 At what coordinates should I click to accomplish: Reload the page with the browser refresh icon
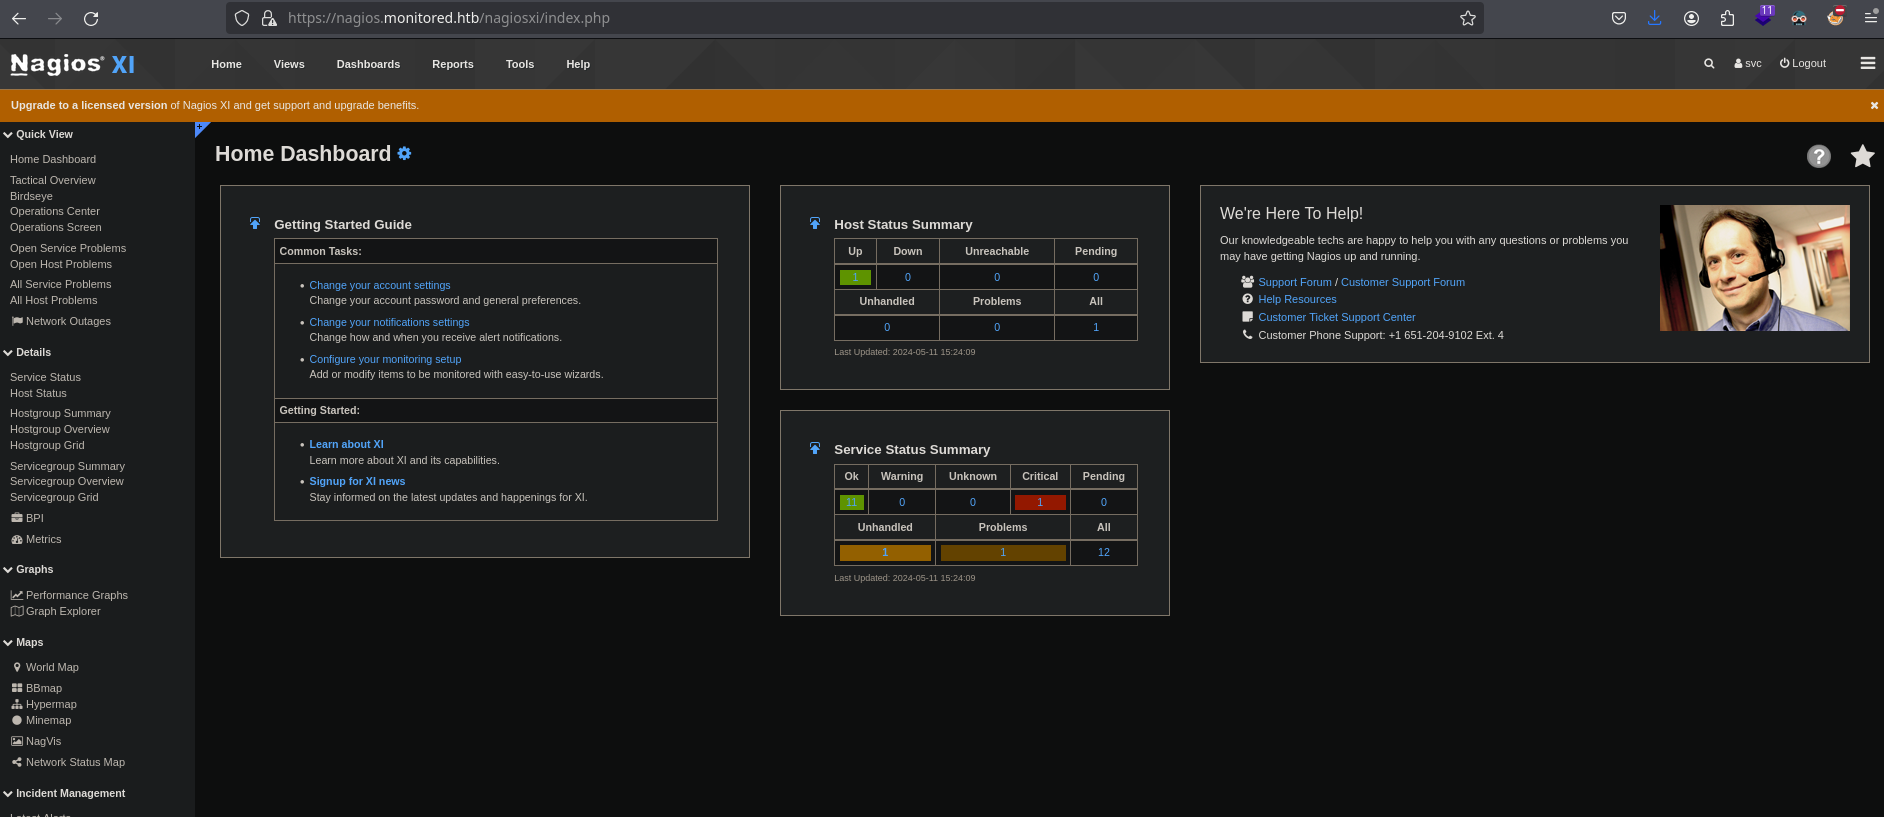pyautogui.click(x=91, y=18)
